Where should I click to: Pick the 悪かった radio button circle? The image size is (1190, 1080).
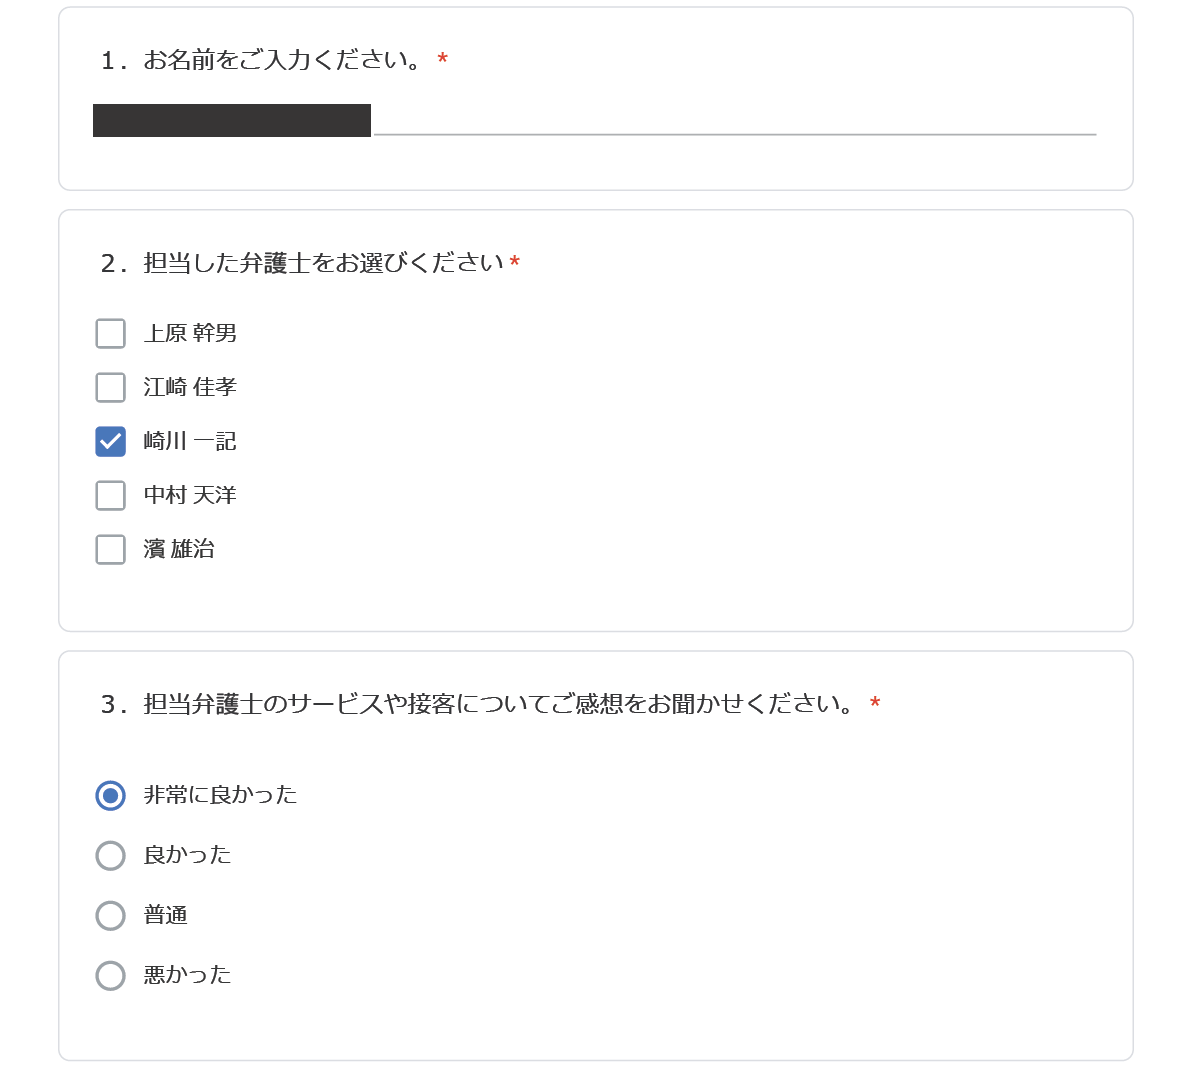click(111, 975)
